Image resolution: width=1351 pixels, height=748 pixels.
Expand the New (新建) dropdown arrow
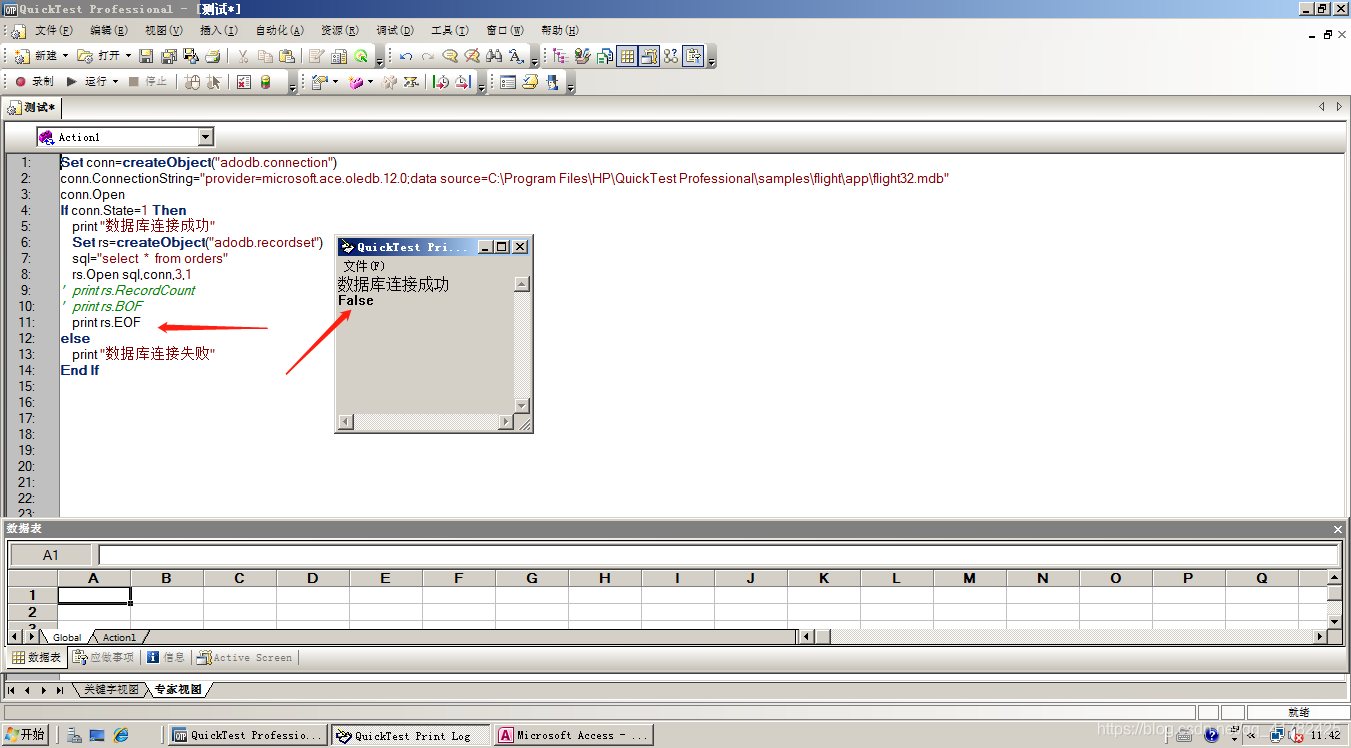[65, 56]
